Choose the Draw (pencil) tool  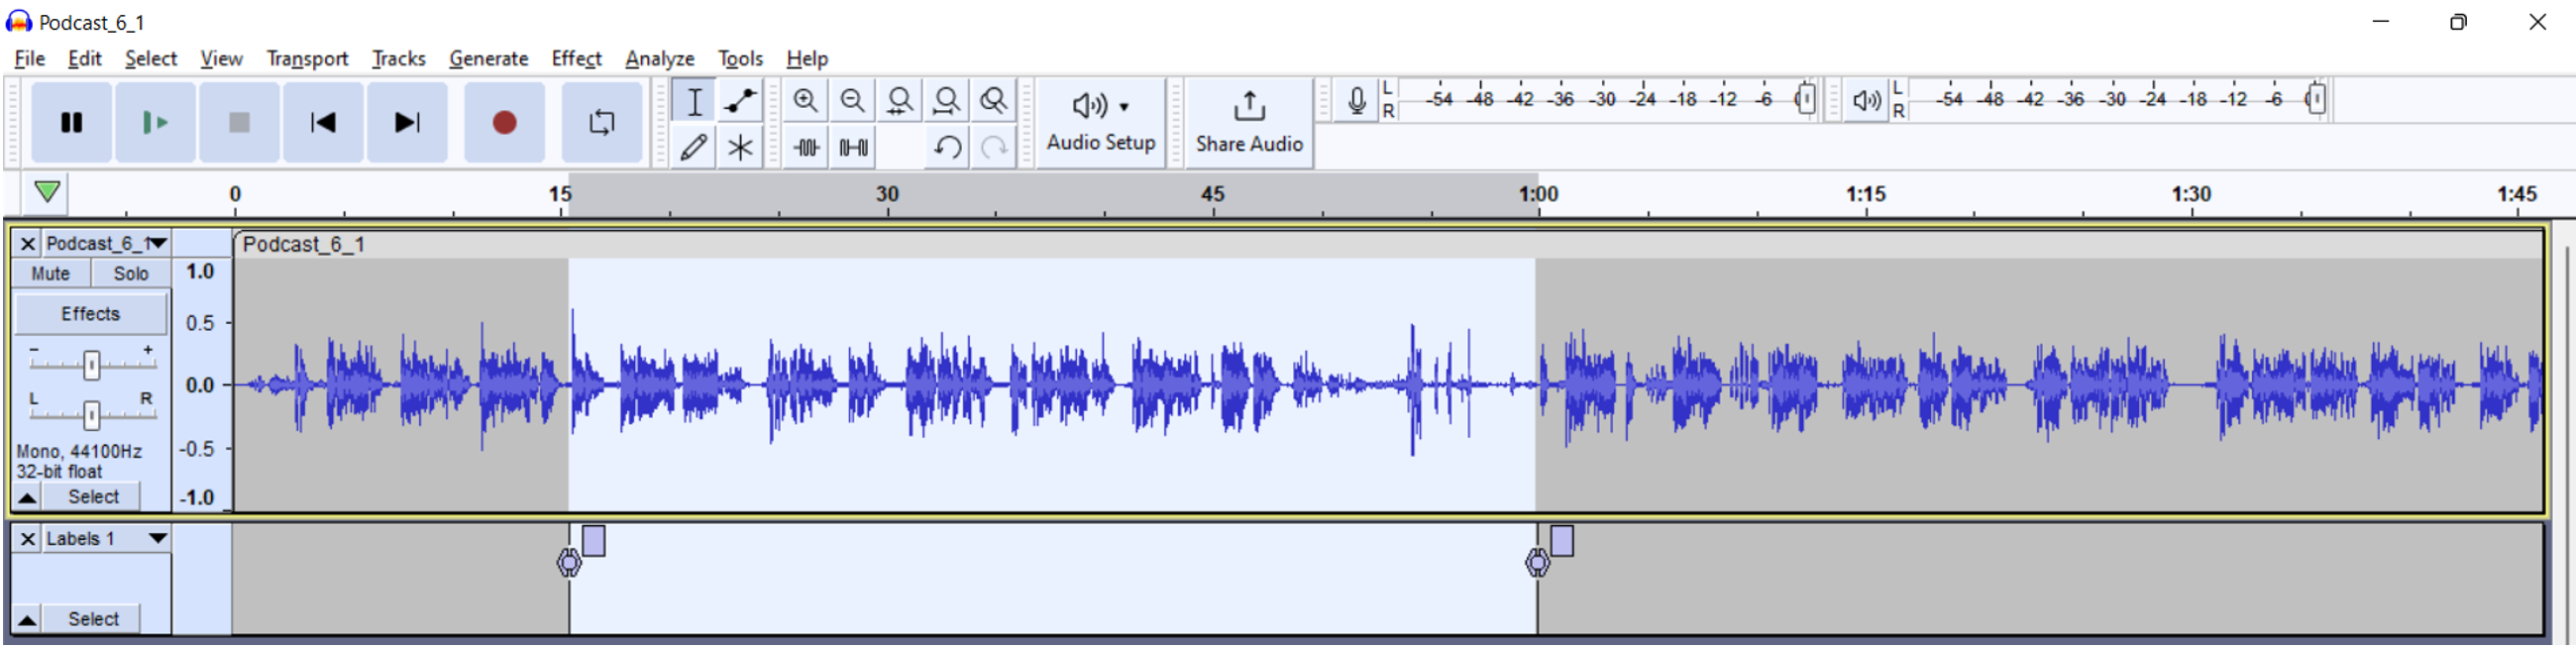[694, 147]
